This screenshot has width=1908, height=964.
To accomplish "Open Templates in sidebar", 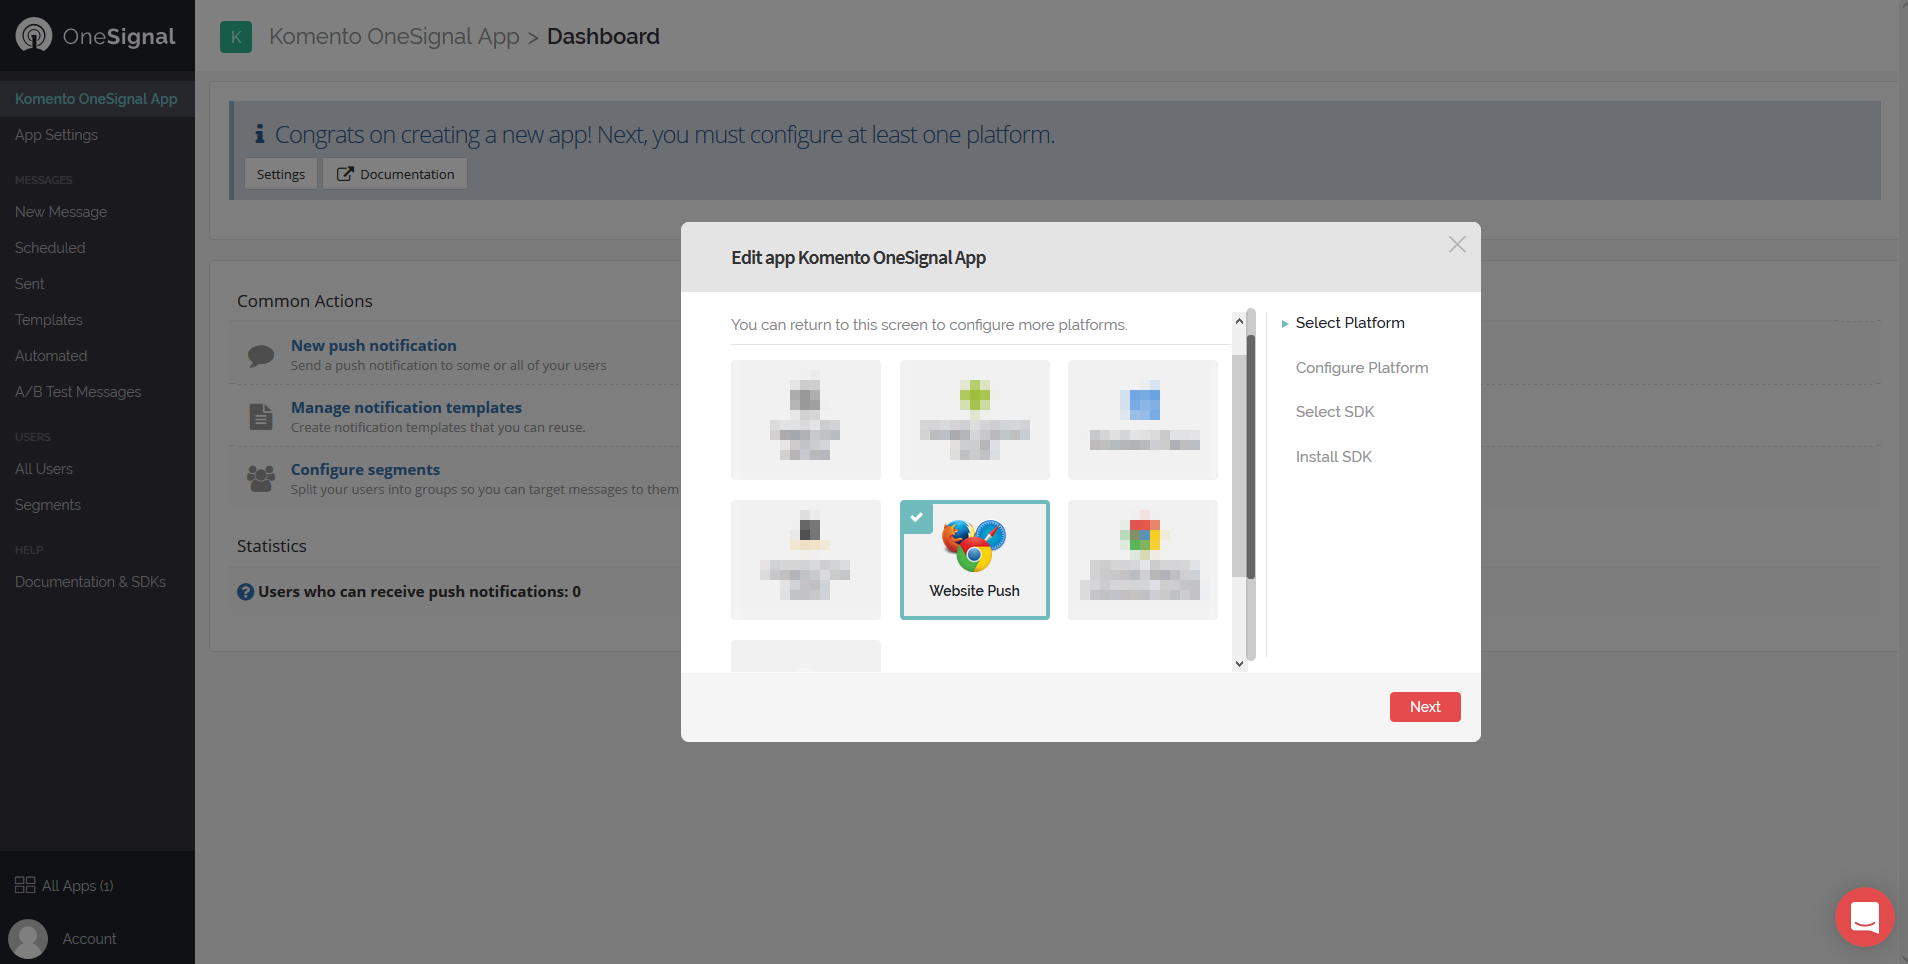I will tap(49, 320).
